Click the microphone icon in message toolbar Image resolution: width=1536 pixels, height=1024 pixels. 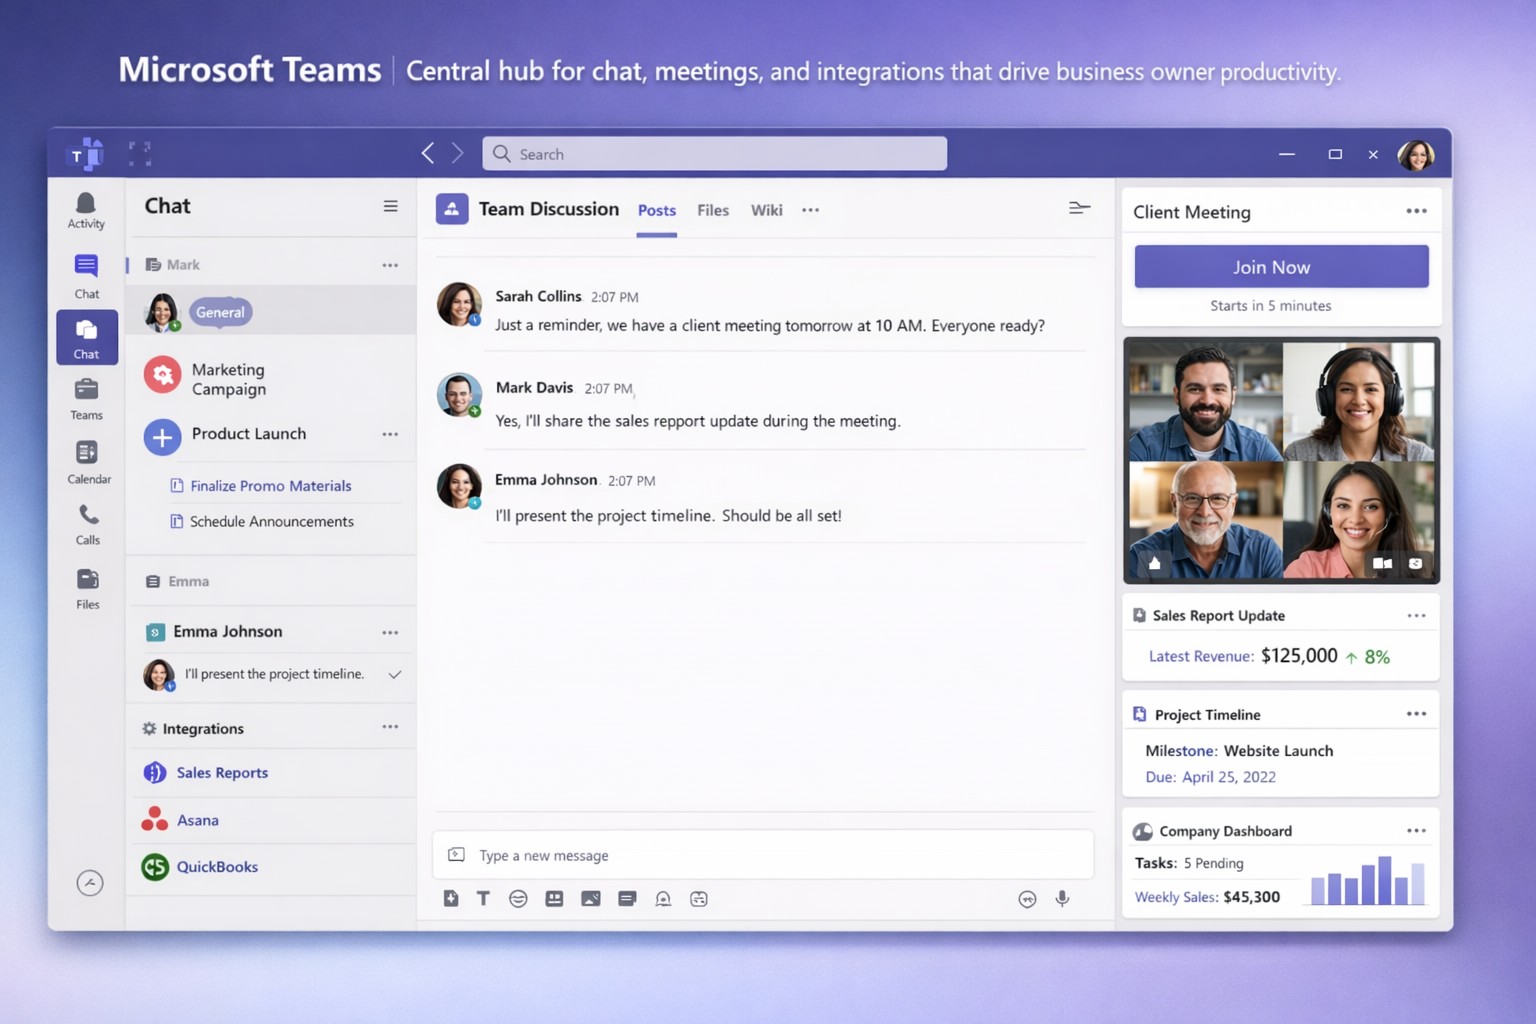(x=1062, y=899)
